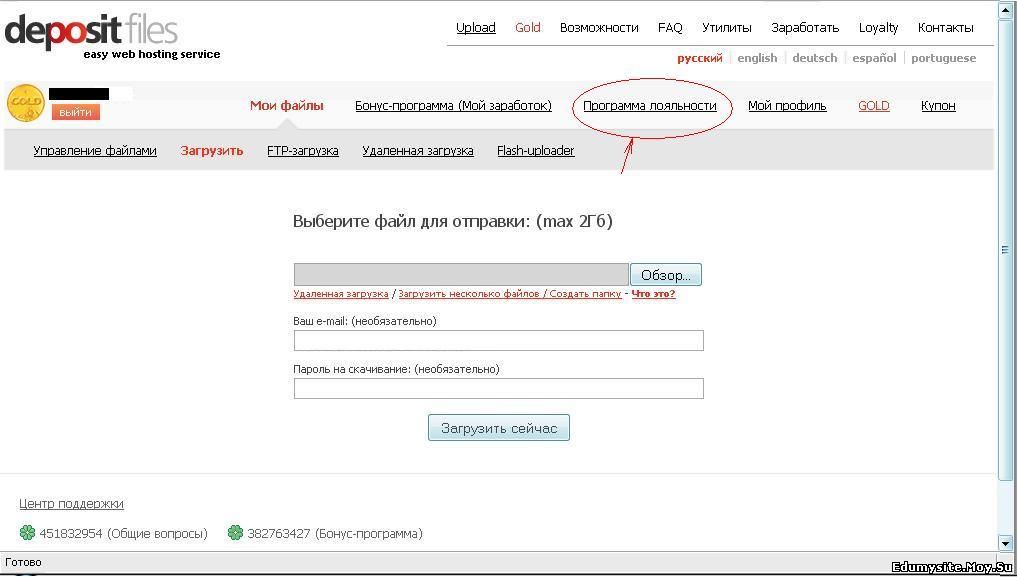1017x577 pixels.
Task: Focus the Пароль на скачивание field
Action: [499, 388]
